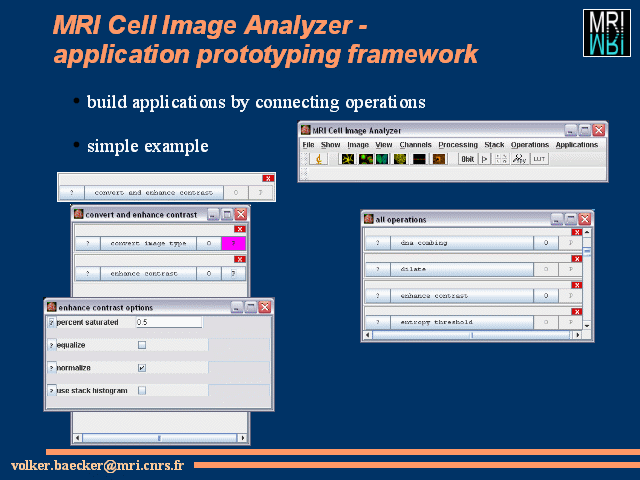Open the Show menu
This screenshot has height=480, width=640.
[x=330, y=144]
